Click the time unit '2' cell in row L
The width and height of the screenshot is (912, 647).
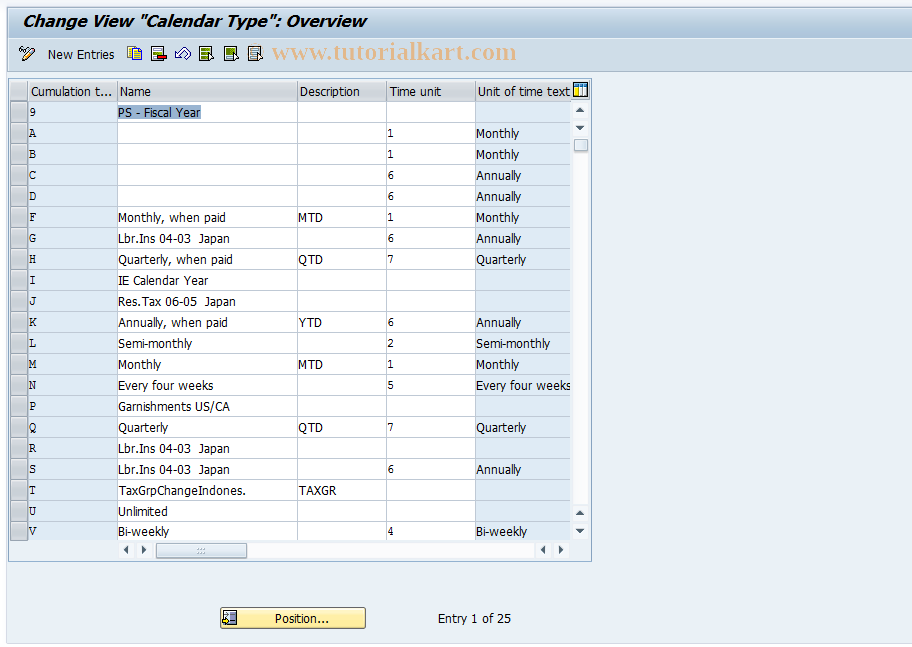tap(431, 343)
